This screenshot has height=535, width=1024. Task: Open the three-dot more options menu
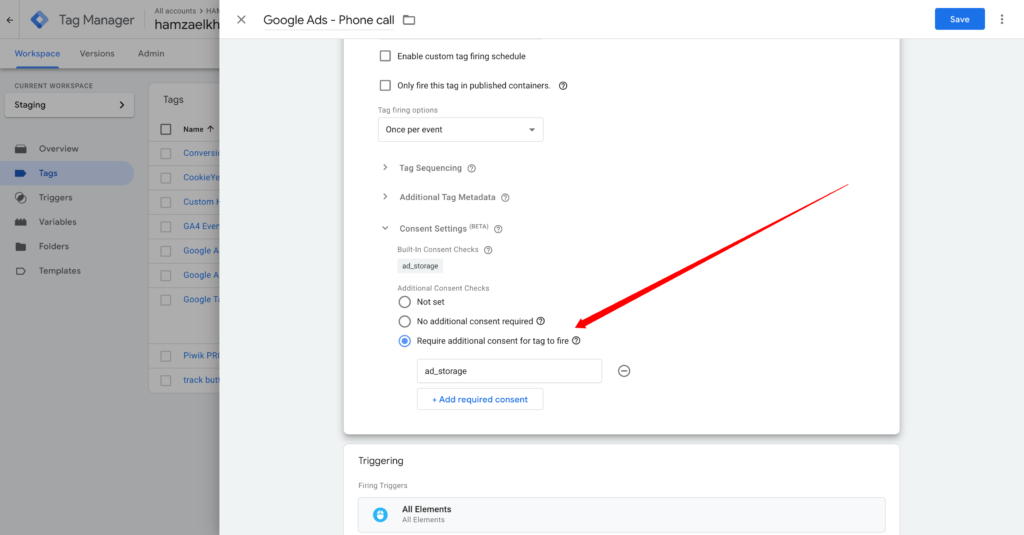pyautogui.click(x=1002, y=19)
